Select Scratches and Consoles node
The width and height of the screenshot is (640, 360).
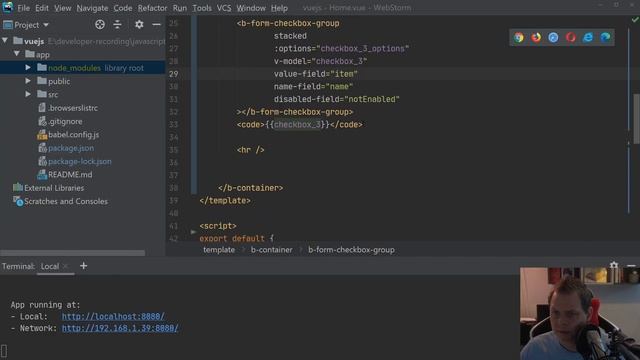[65, 201]
